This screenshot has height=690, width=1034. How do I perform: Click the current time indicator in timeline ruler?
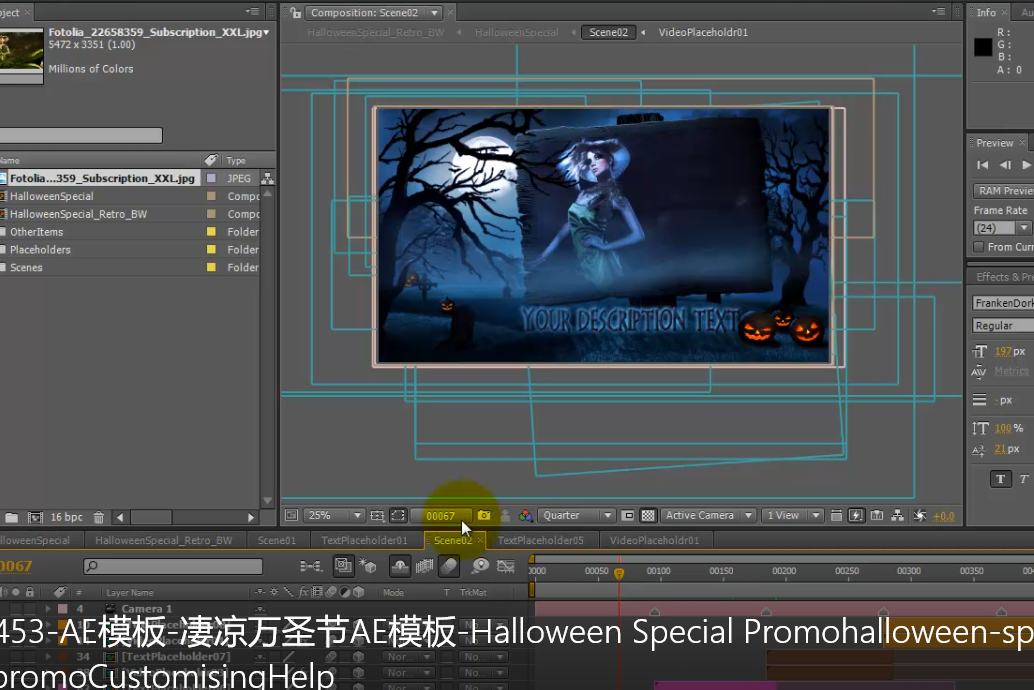619,573
